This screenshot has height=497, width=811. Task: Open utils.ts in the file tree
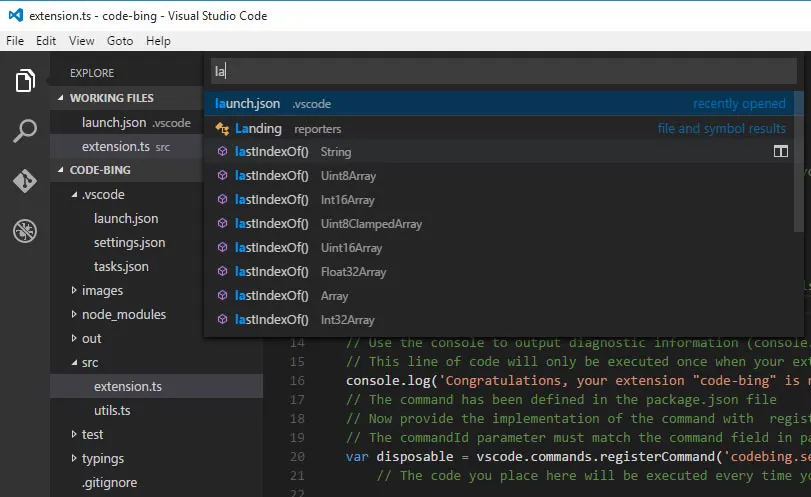pos(112,411)
